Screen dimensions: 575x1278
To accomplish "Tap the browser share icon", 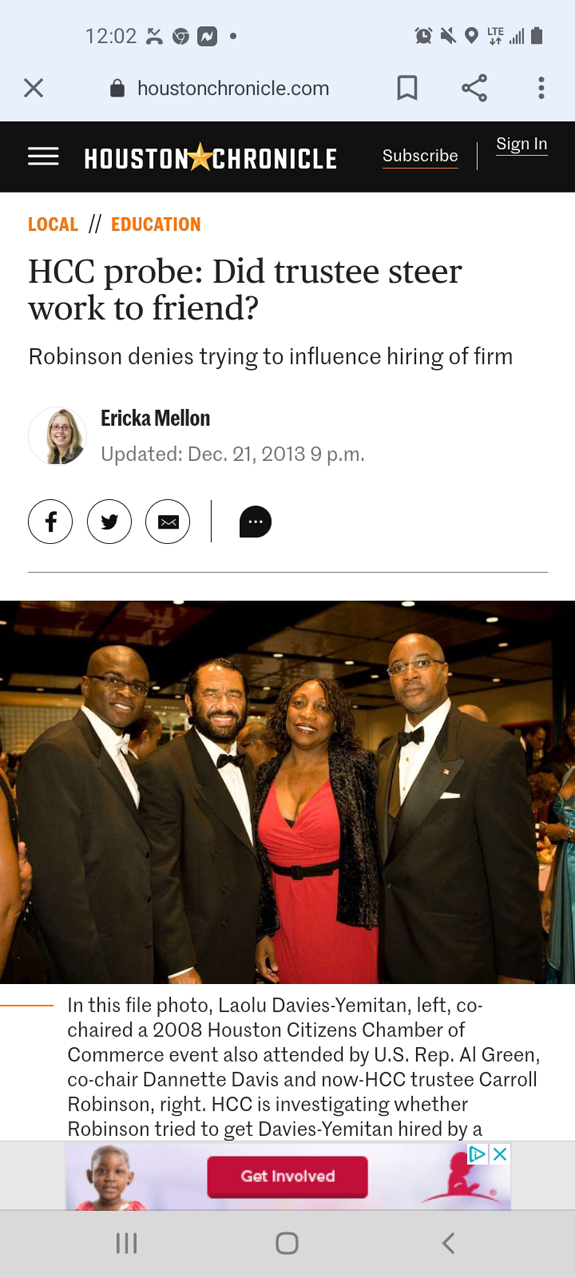I will (x=474, y=88).
